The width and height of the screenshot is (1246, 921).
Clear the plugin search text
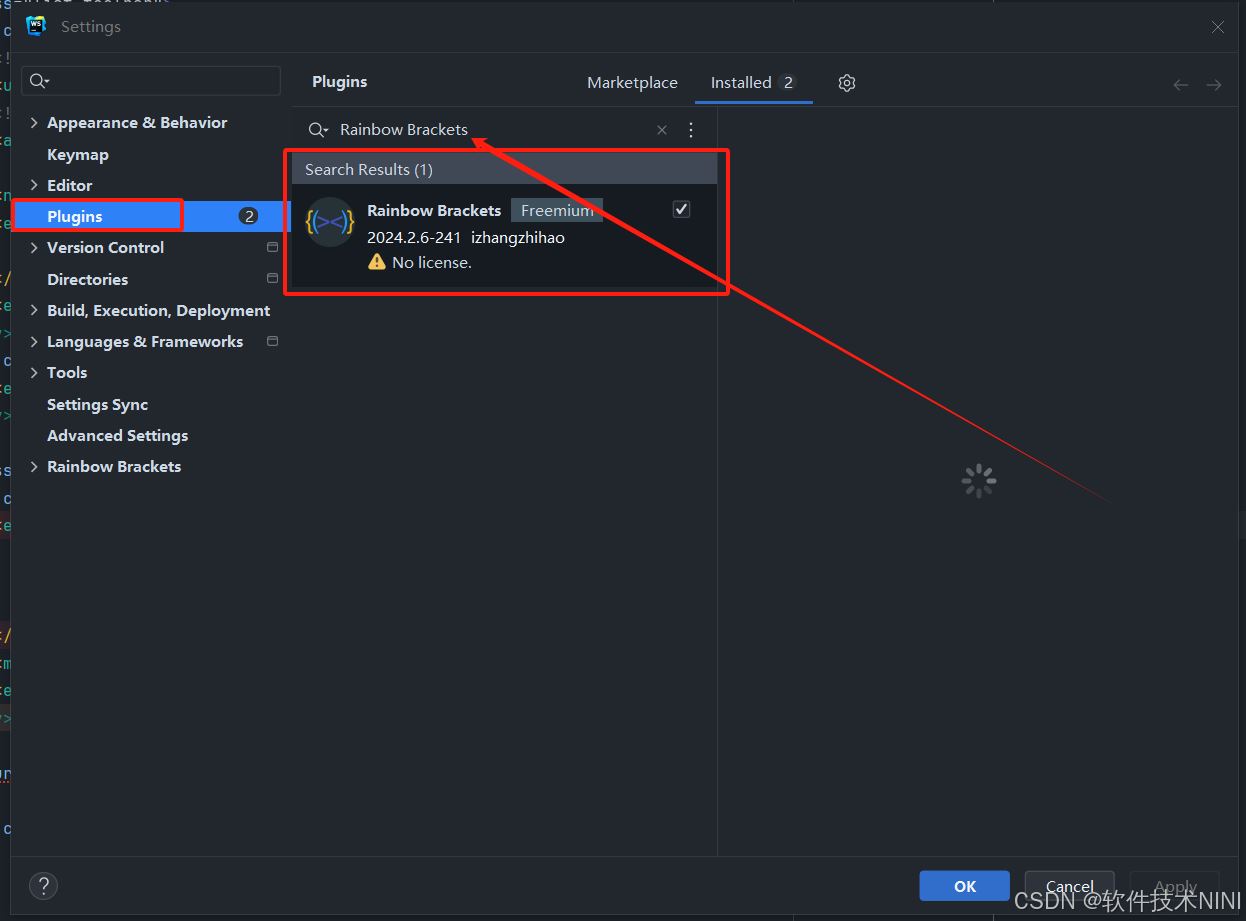[662, 130]
